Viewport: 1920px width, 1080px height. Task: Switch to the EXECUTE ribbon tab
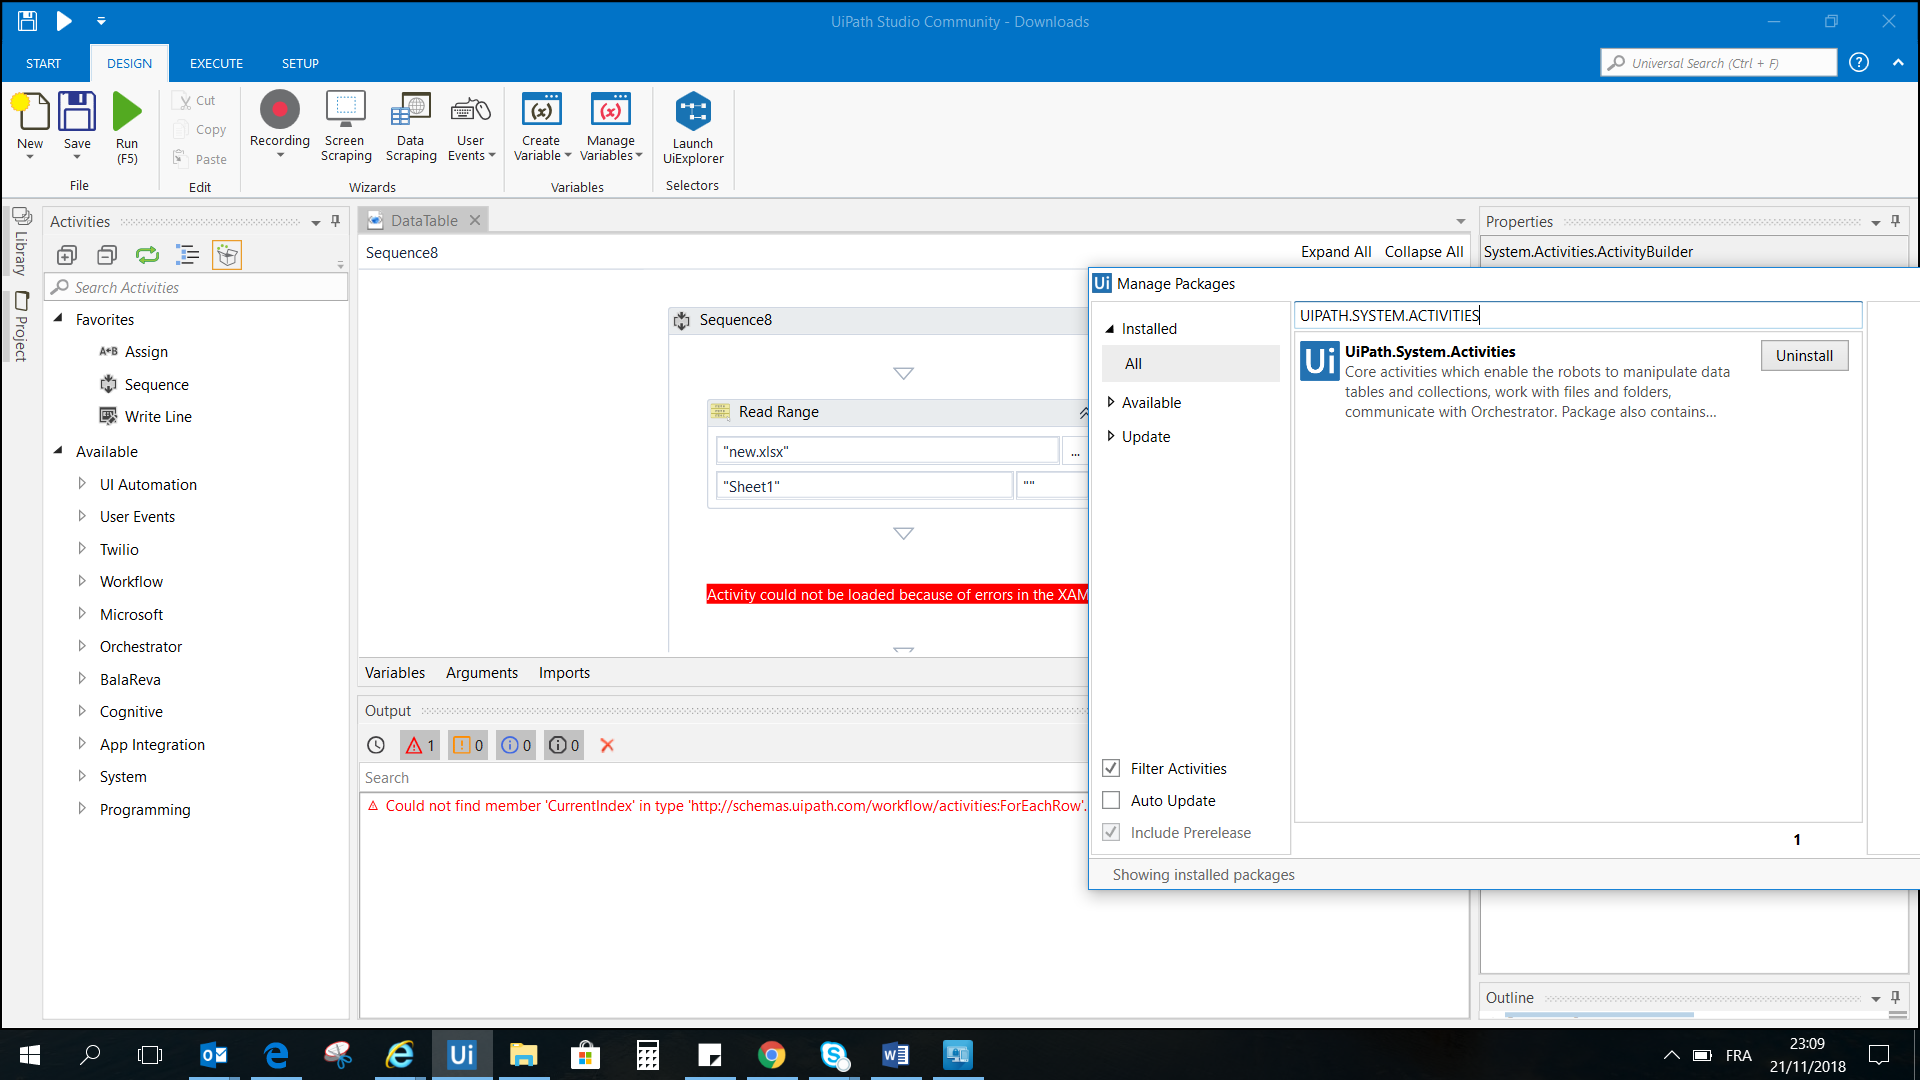click(216, 63)
